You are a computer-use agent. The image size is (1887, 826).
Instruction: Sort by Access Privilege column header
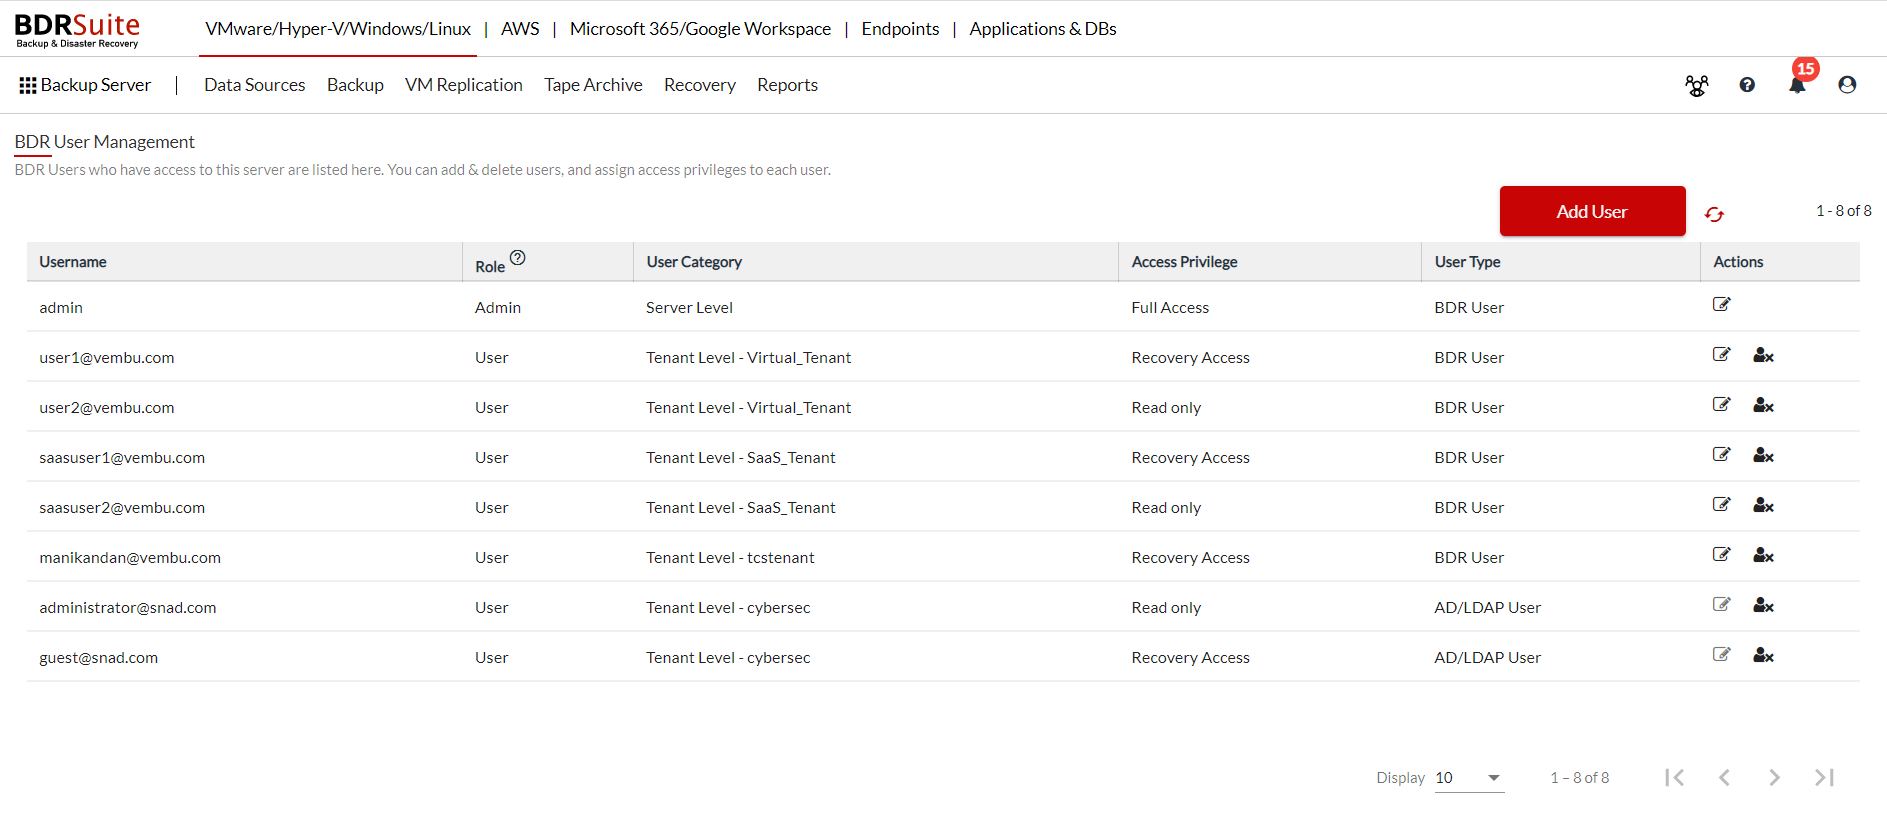[x=1184, y=262]
